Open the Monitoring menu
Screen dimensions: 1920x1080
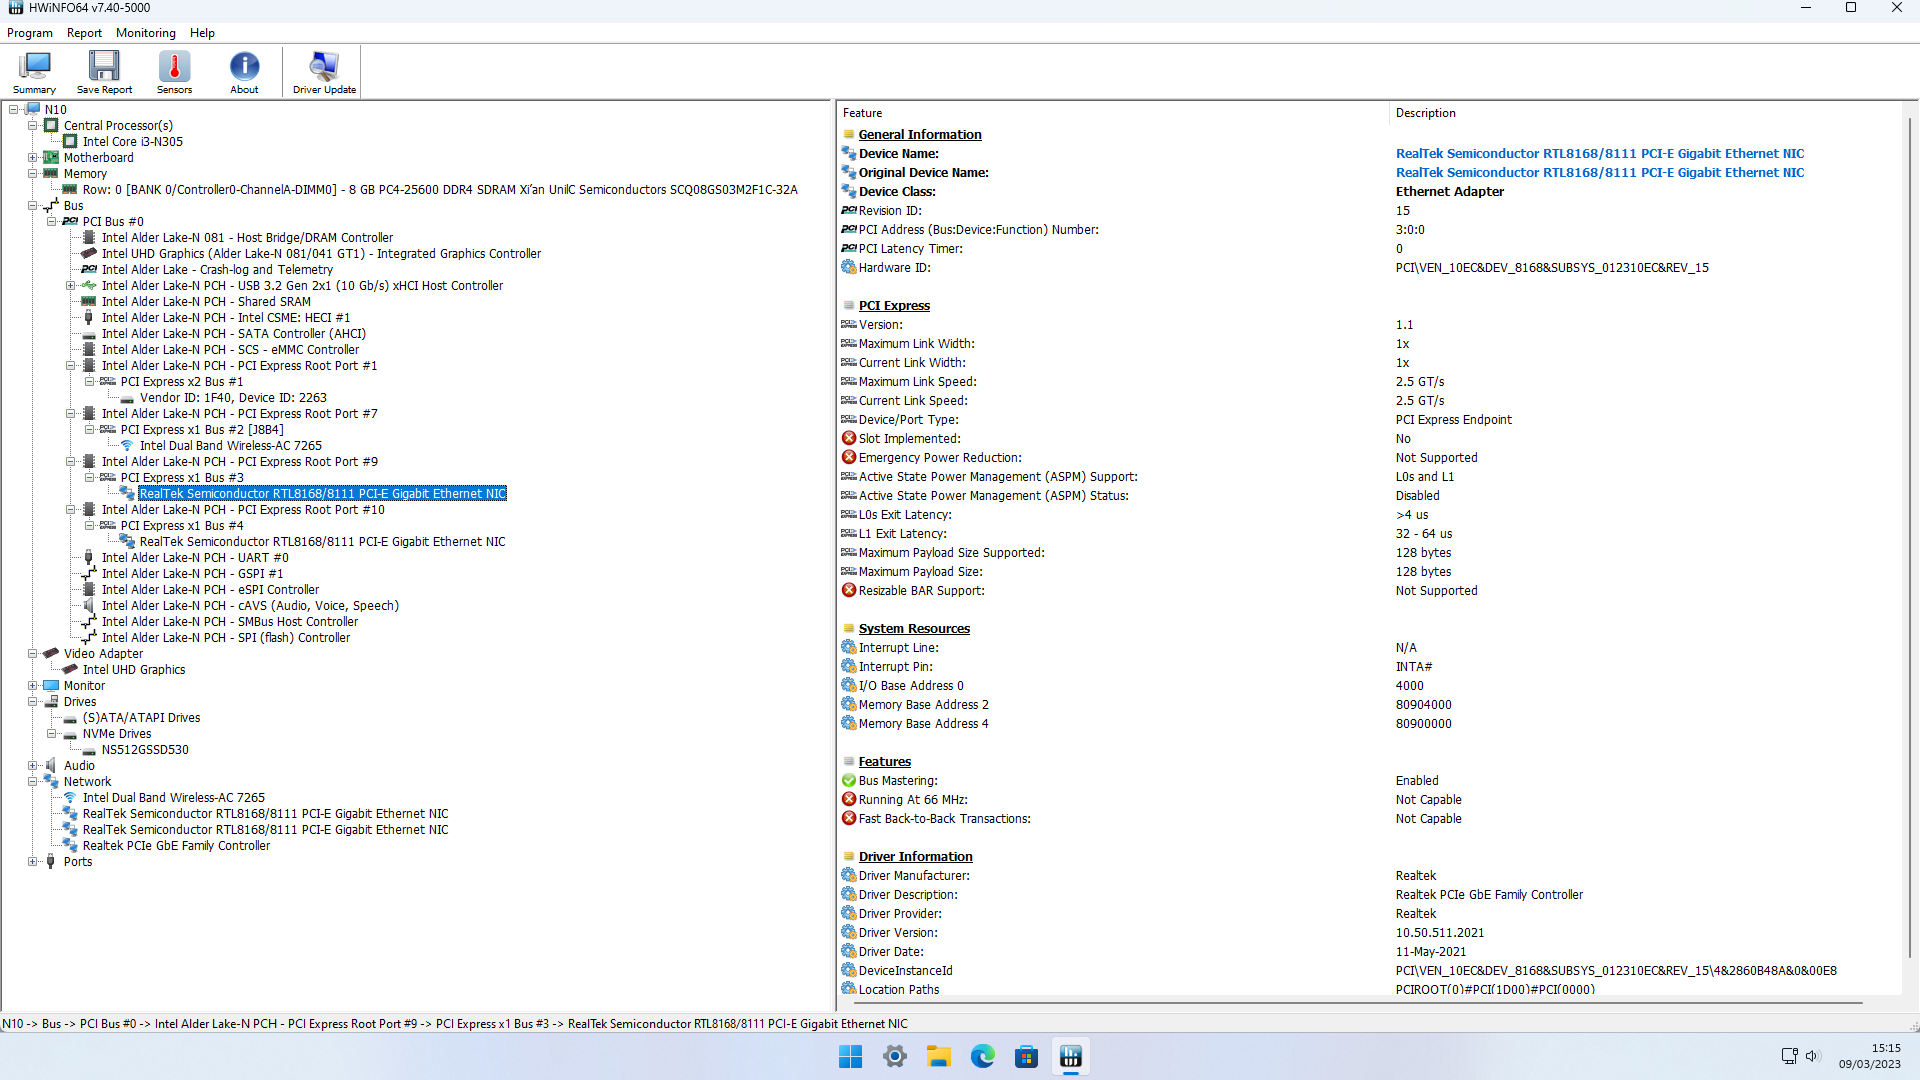point(146,33)
